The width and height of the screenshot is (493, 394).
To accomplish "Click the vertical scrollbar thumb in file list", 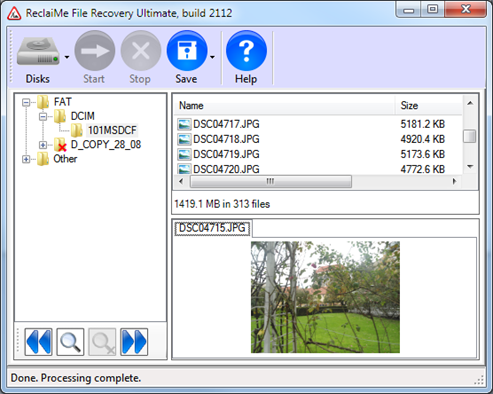I will 470,136.
